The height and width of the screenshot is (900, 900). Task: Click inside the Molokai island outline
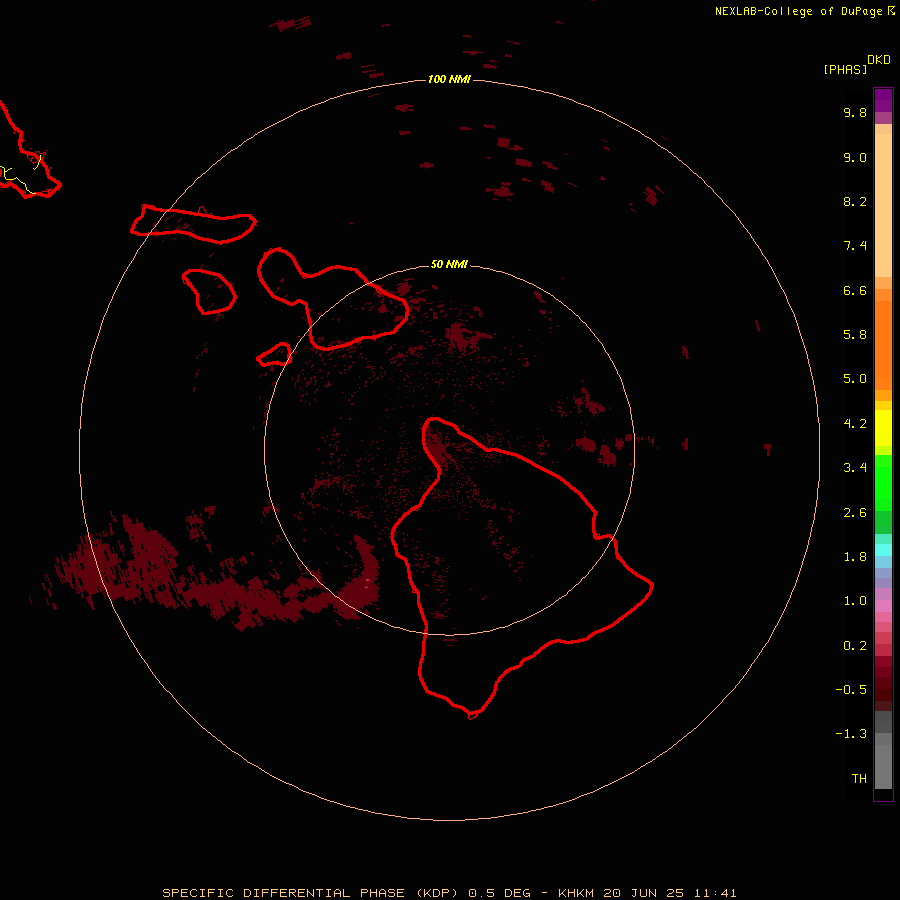click(x=195, y=223)
